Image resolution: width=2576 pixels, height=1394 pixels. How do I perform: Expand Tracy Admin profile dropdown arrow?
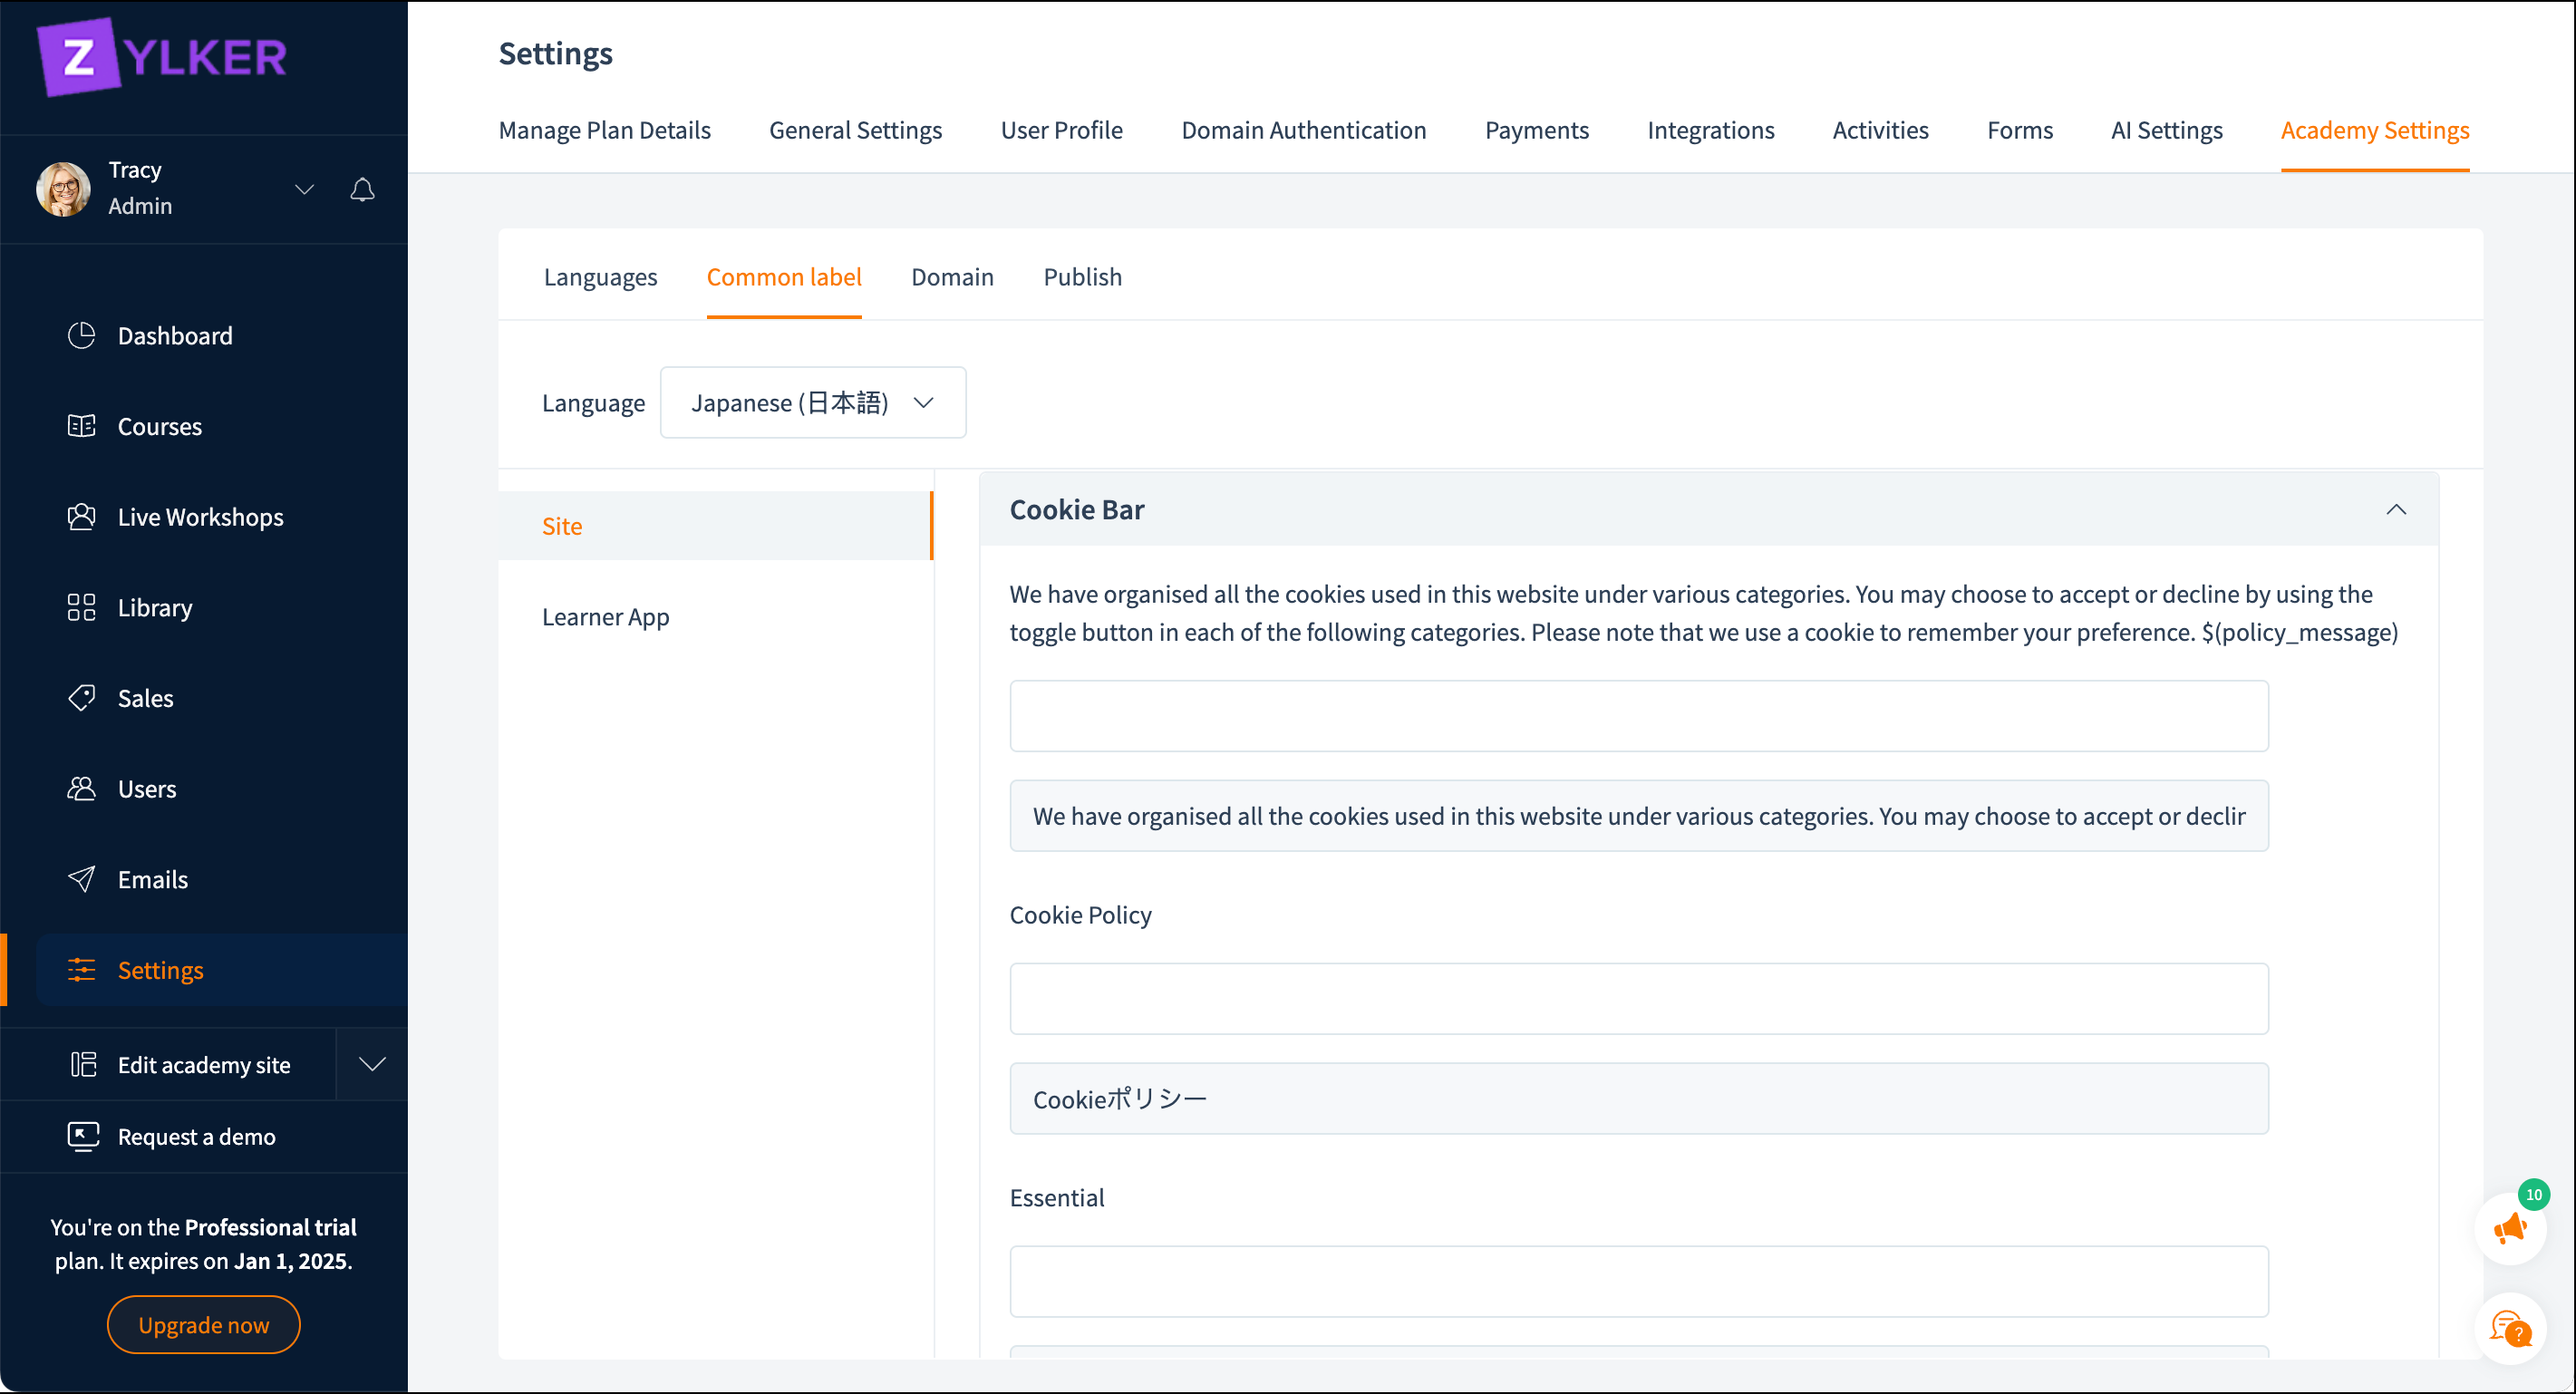click(x=304, y=189)
